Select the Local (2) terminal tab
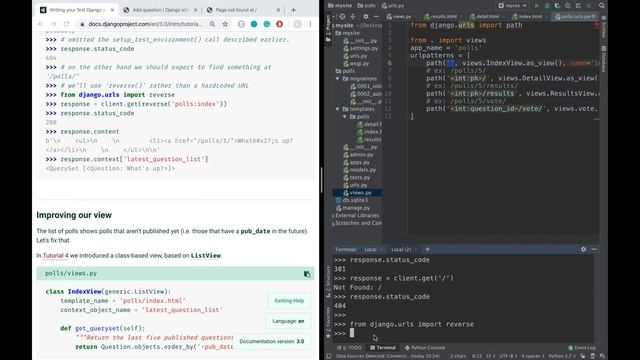640x360 pixels. (401, 249)
